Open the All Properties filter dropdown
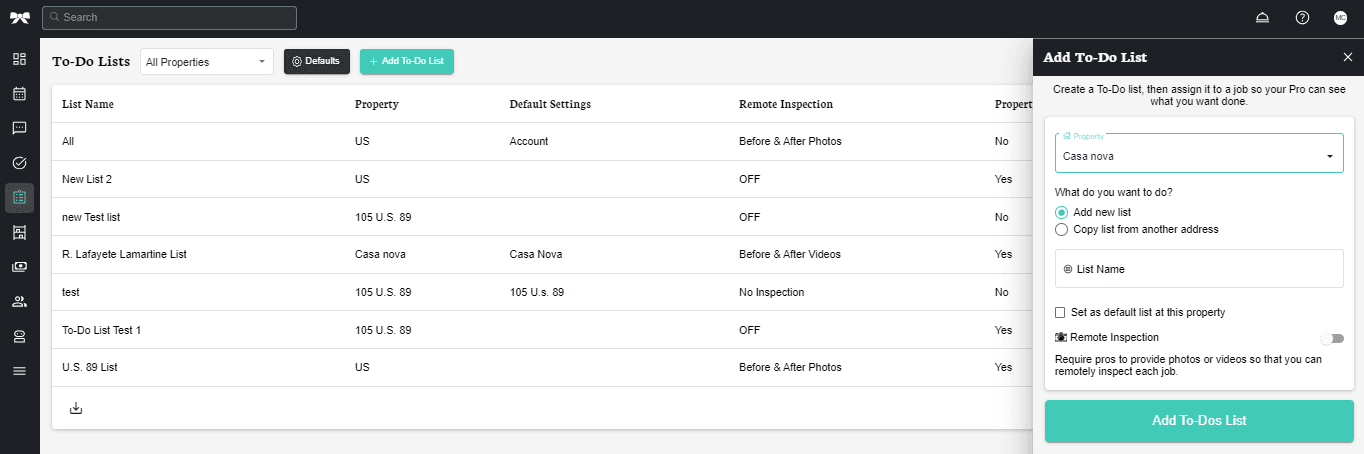Viewport: 1364px width, 454px height. pyautogui.click(x=206, y=62)
